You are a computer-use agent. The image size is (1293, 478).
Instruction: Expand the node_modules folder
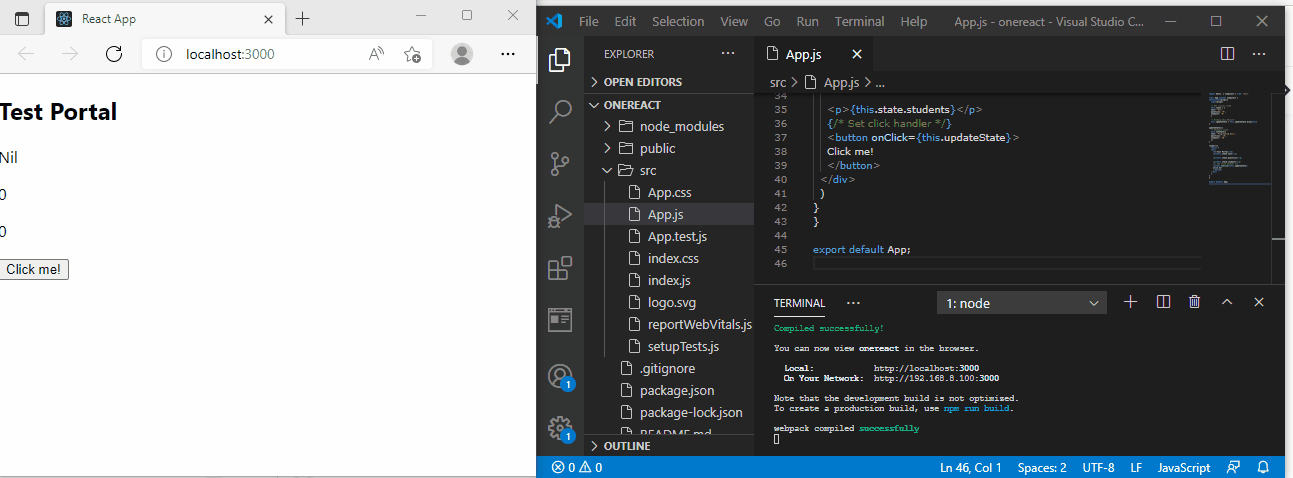click(668, 126)
